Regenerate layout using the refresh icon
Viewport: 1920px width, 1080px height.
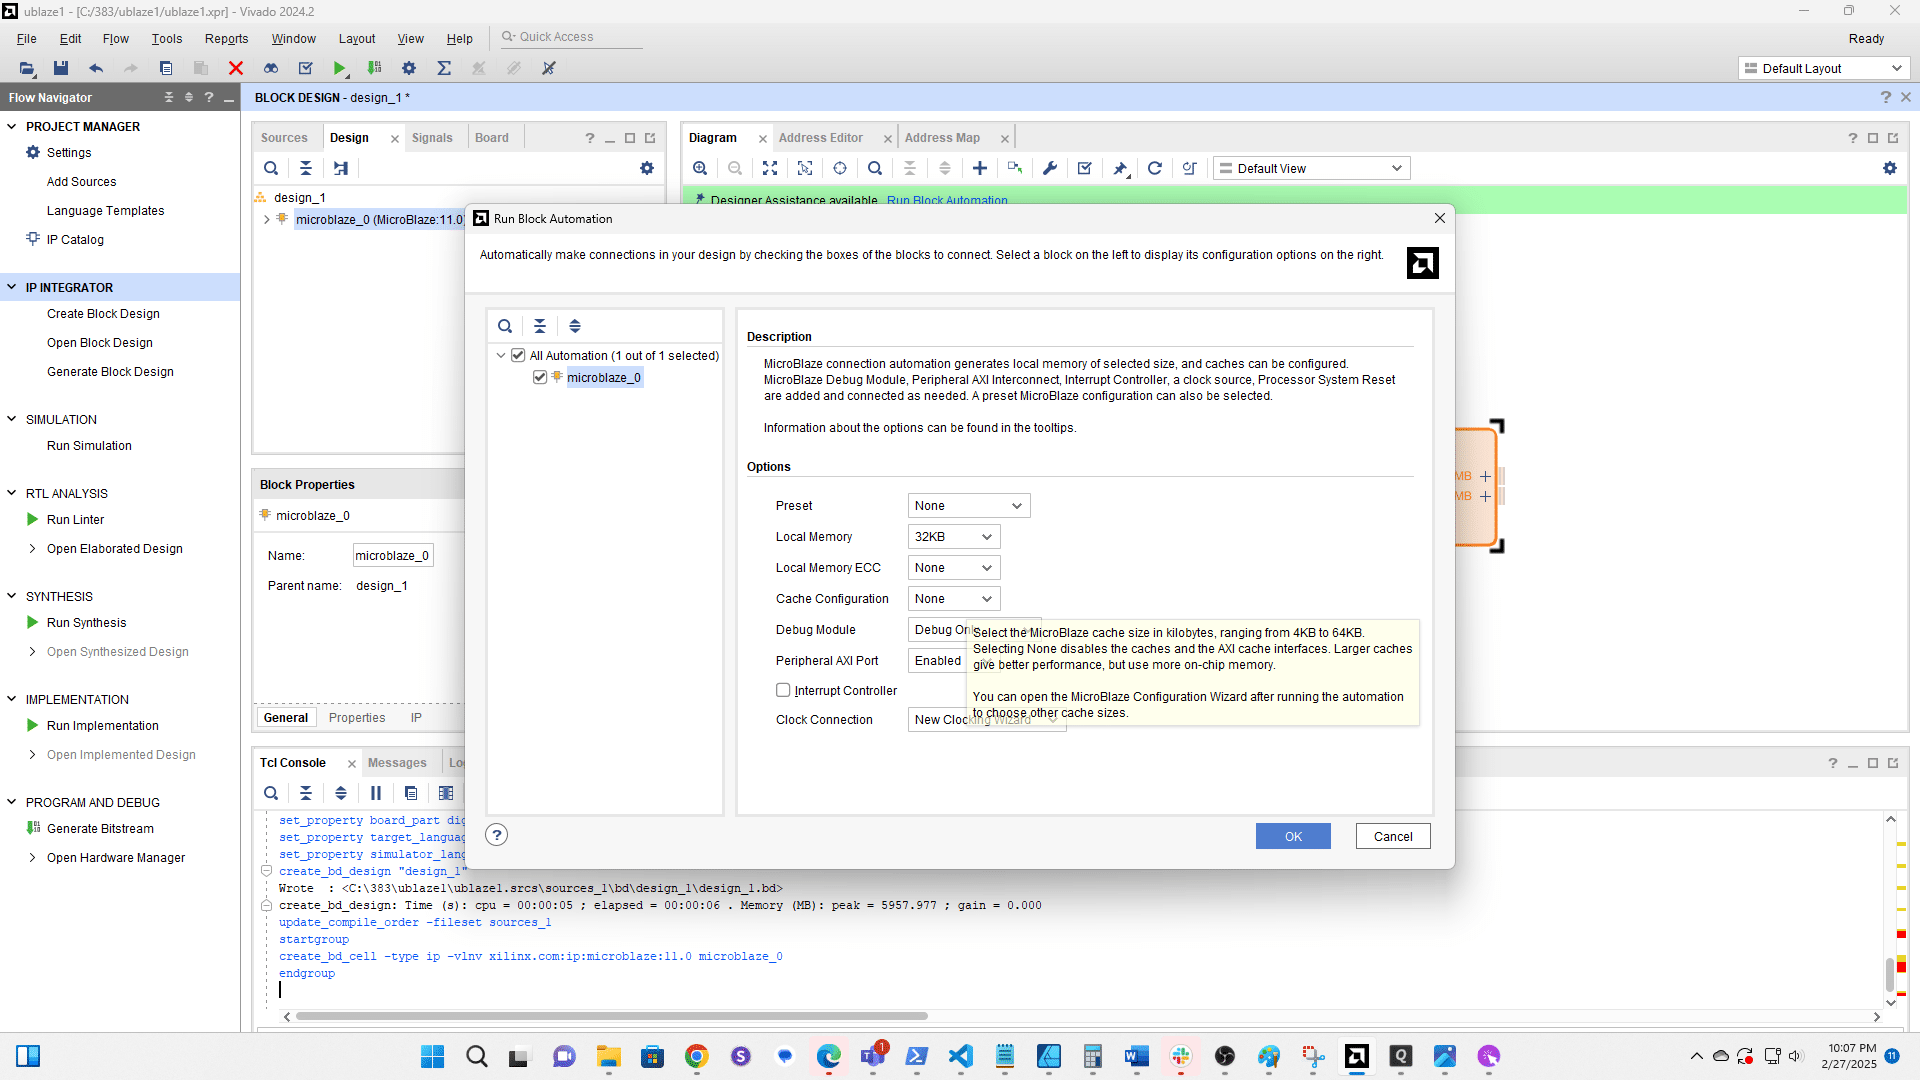[x=1155, y=168]
